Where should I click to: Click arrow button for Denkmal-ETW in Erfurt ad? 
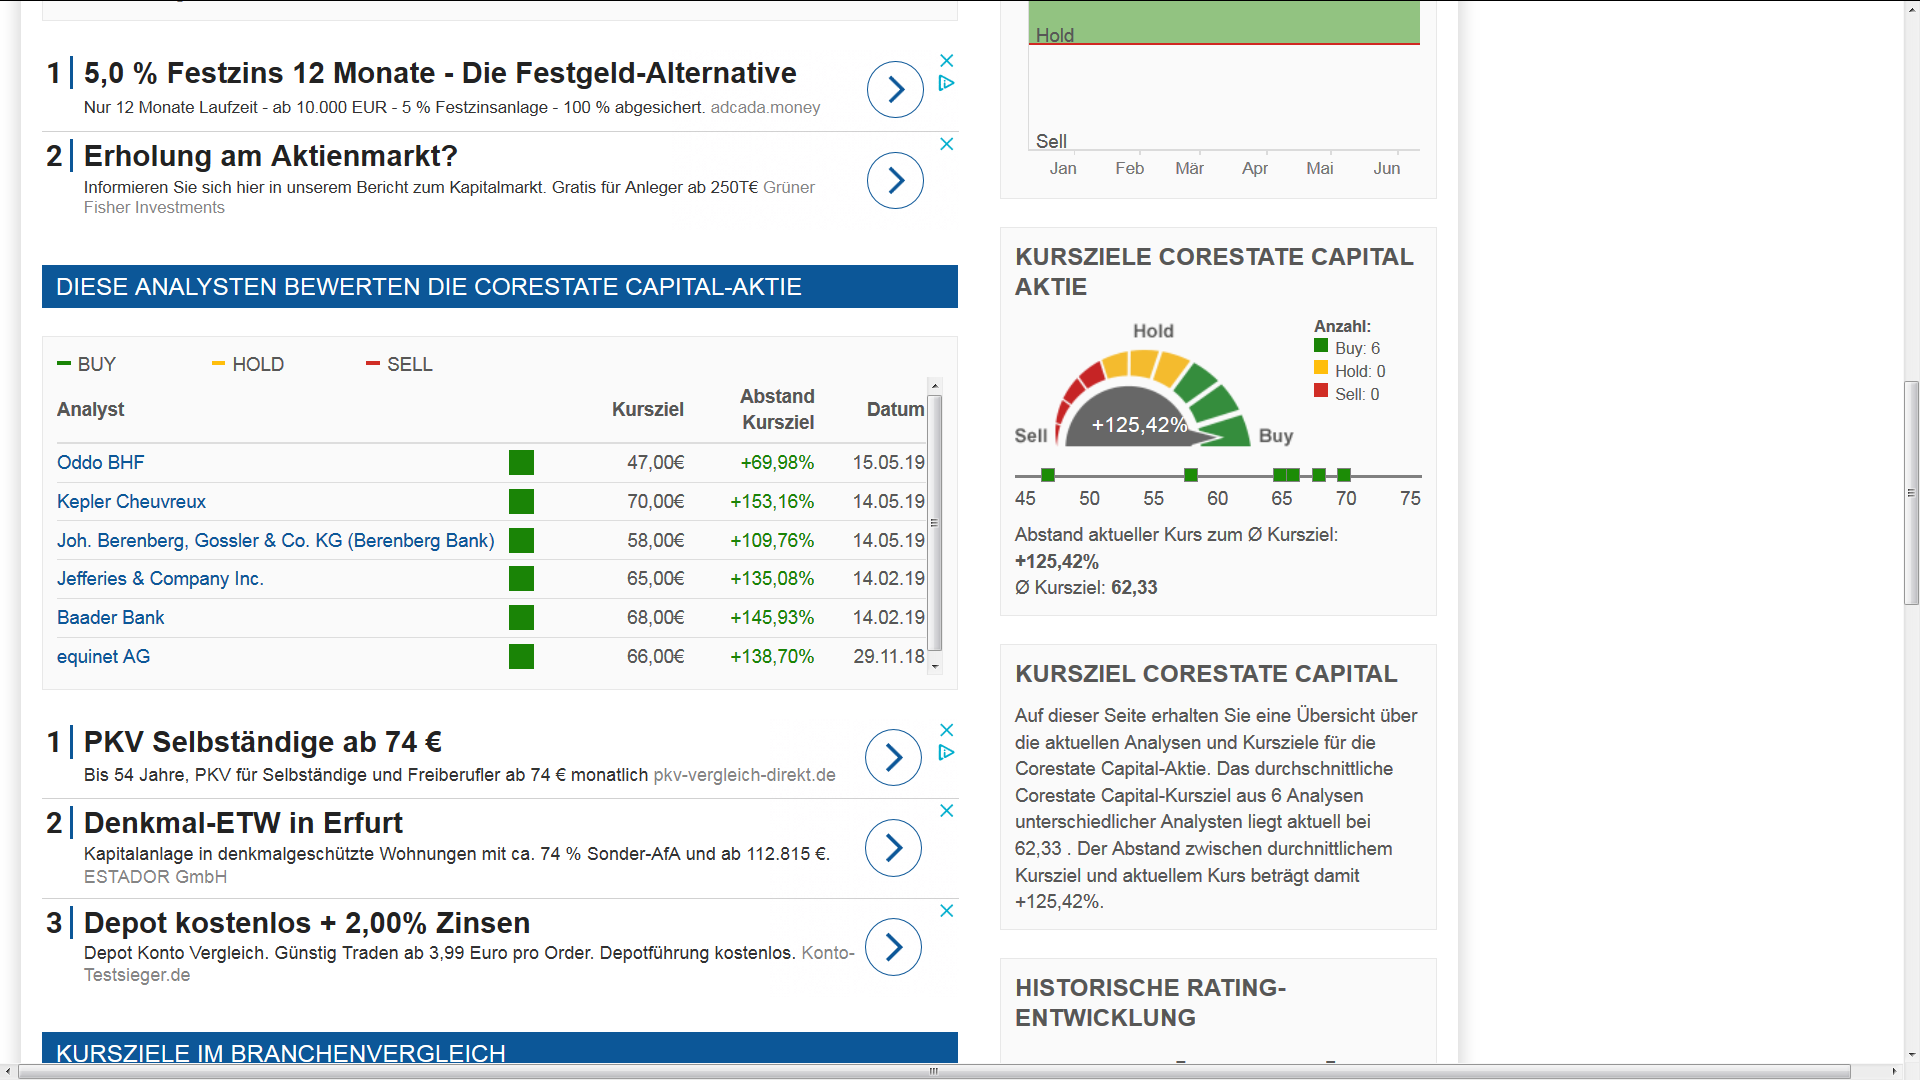893,848
